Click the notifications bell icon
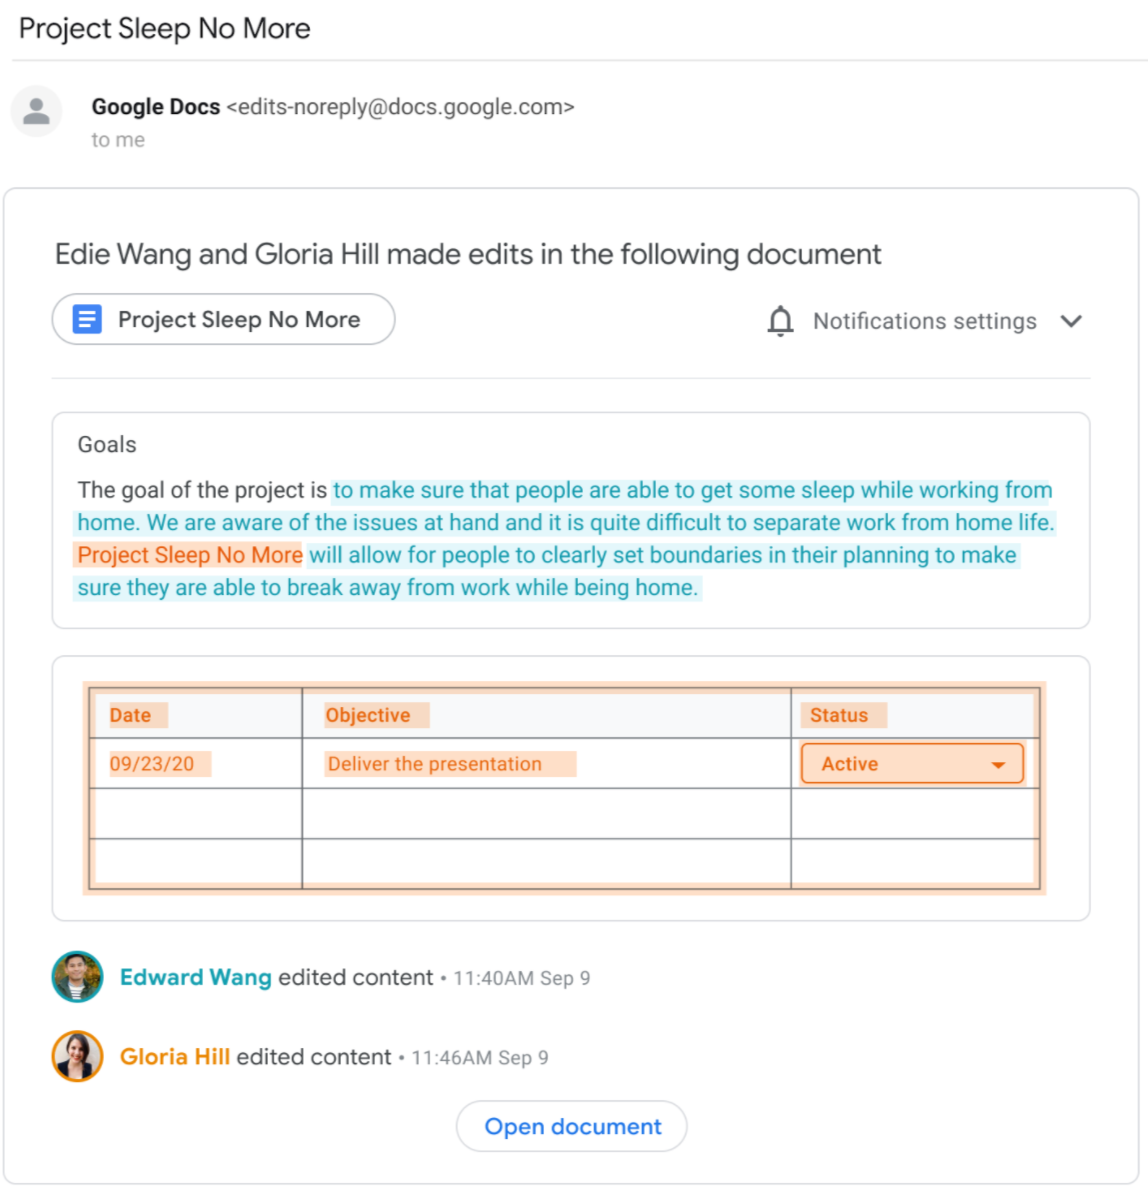The image size is (1148, 1194). pos(780,321)
